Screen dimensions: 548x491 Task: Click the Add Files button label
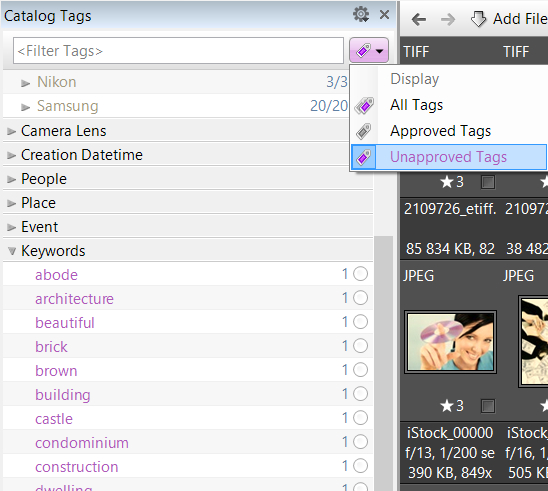520,19
